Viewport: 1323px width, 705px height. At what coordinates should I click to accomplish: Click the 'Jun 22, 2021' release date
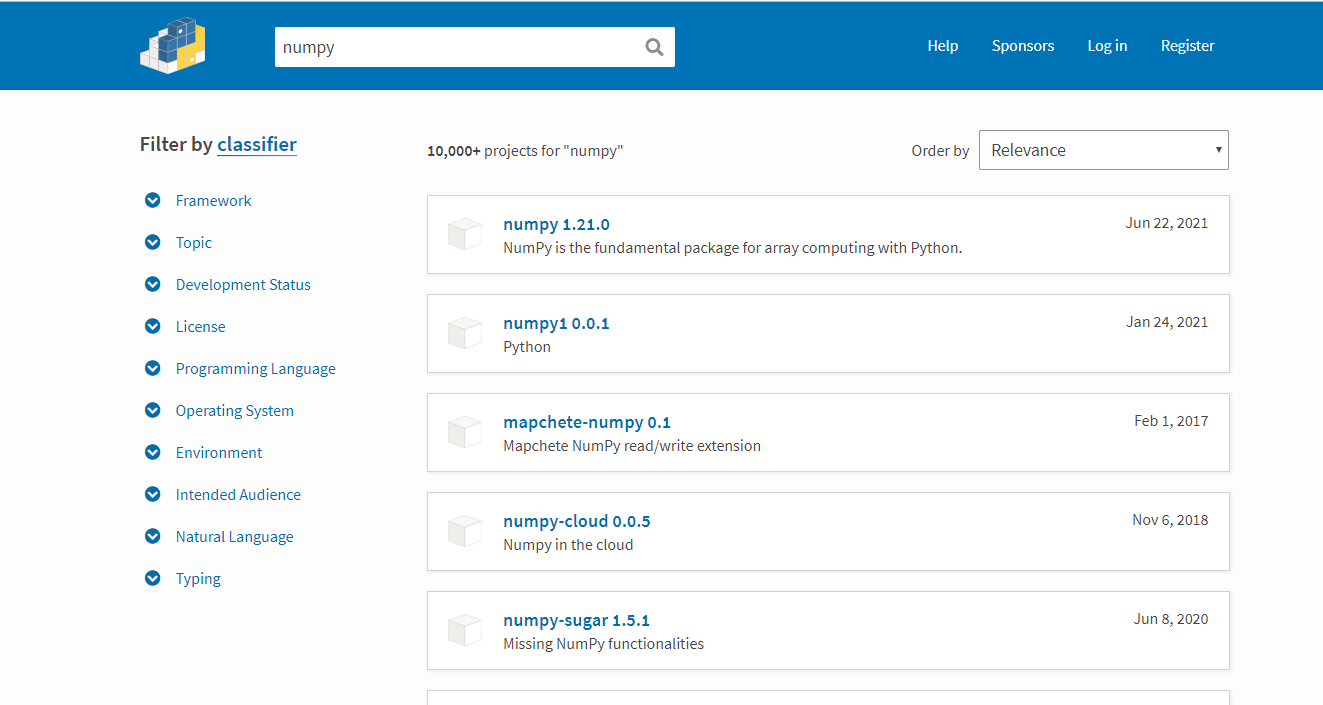tap(1167, 223)
